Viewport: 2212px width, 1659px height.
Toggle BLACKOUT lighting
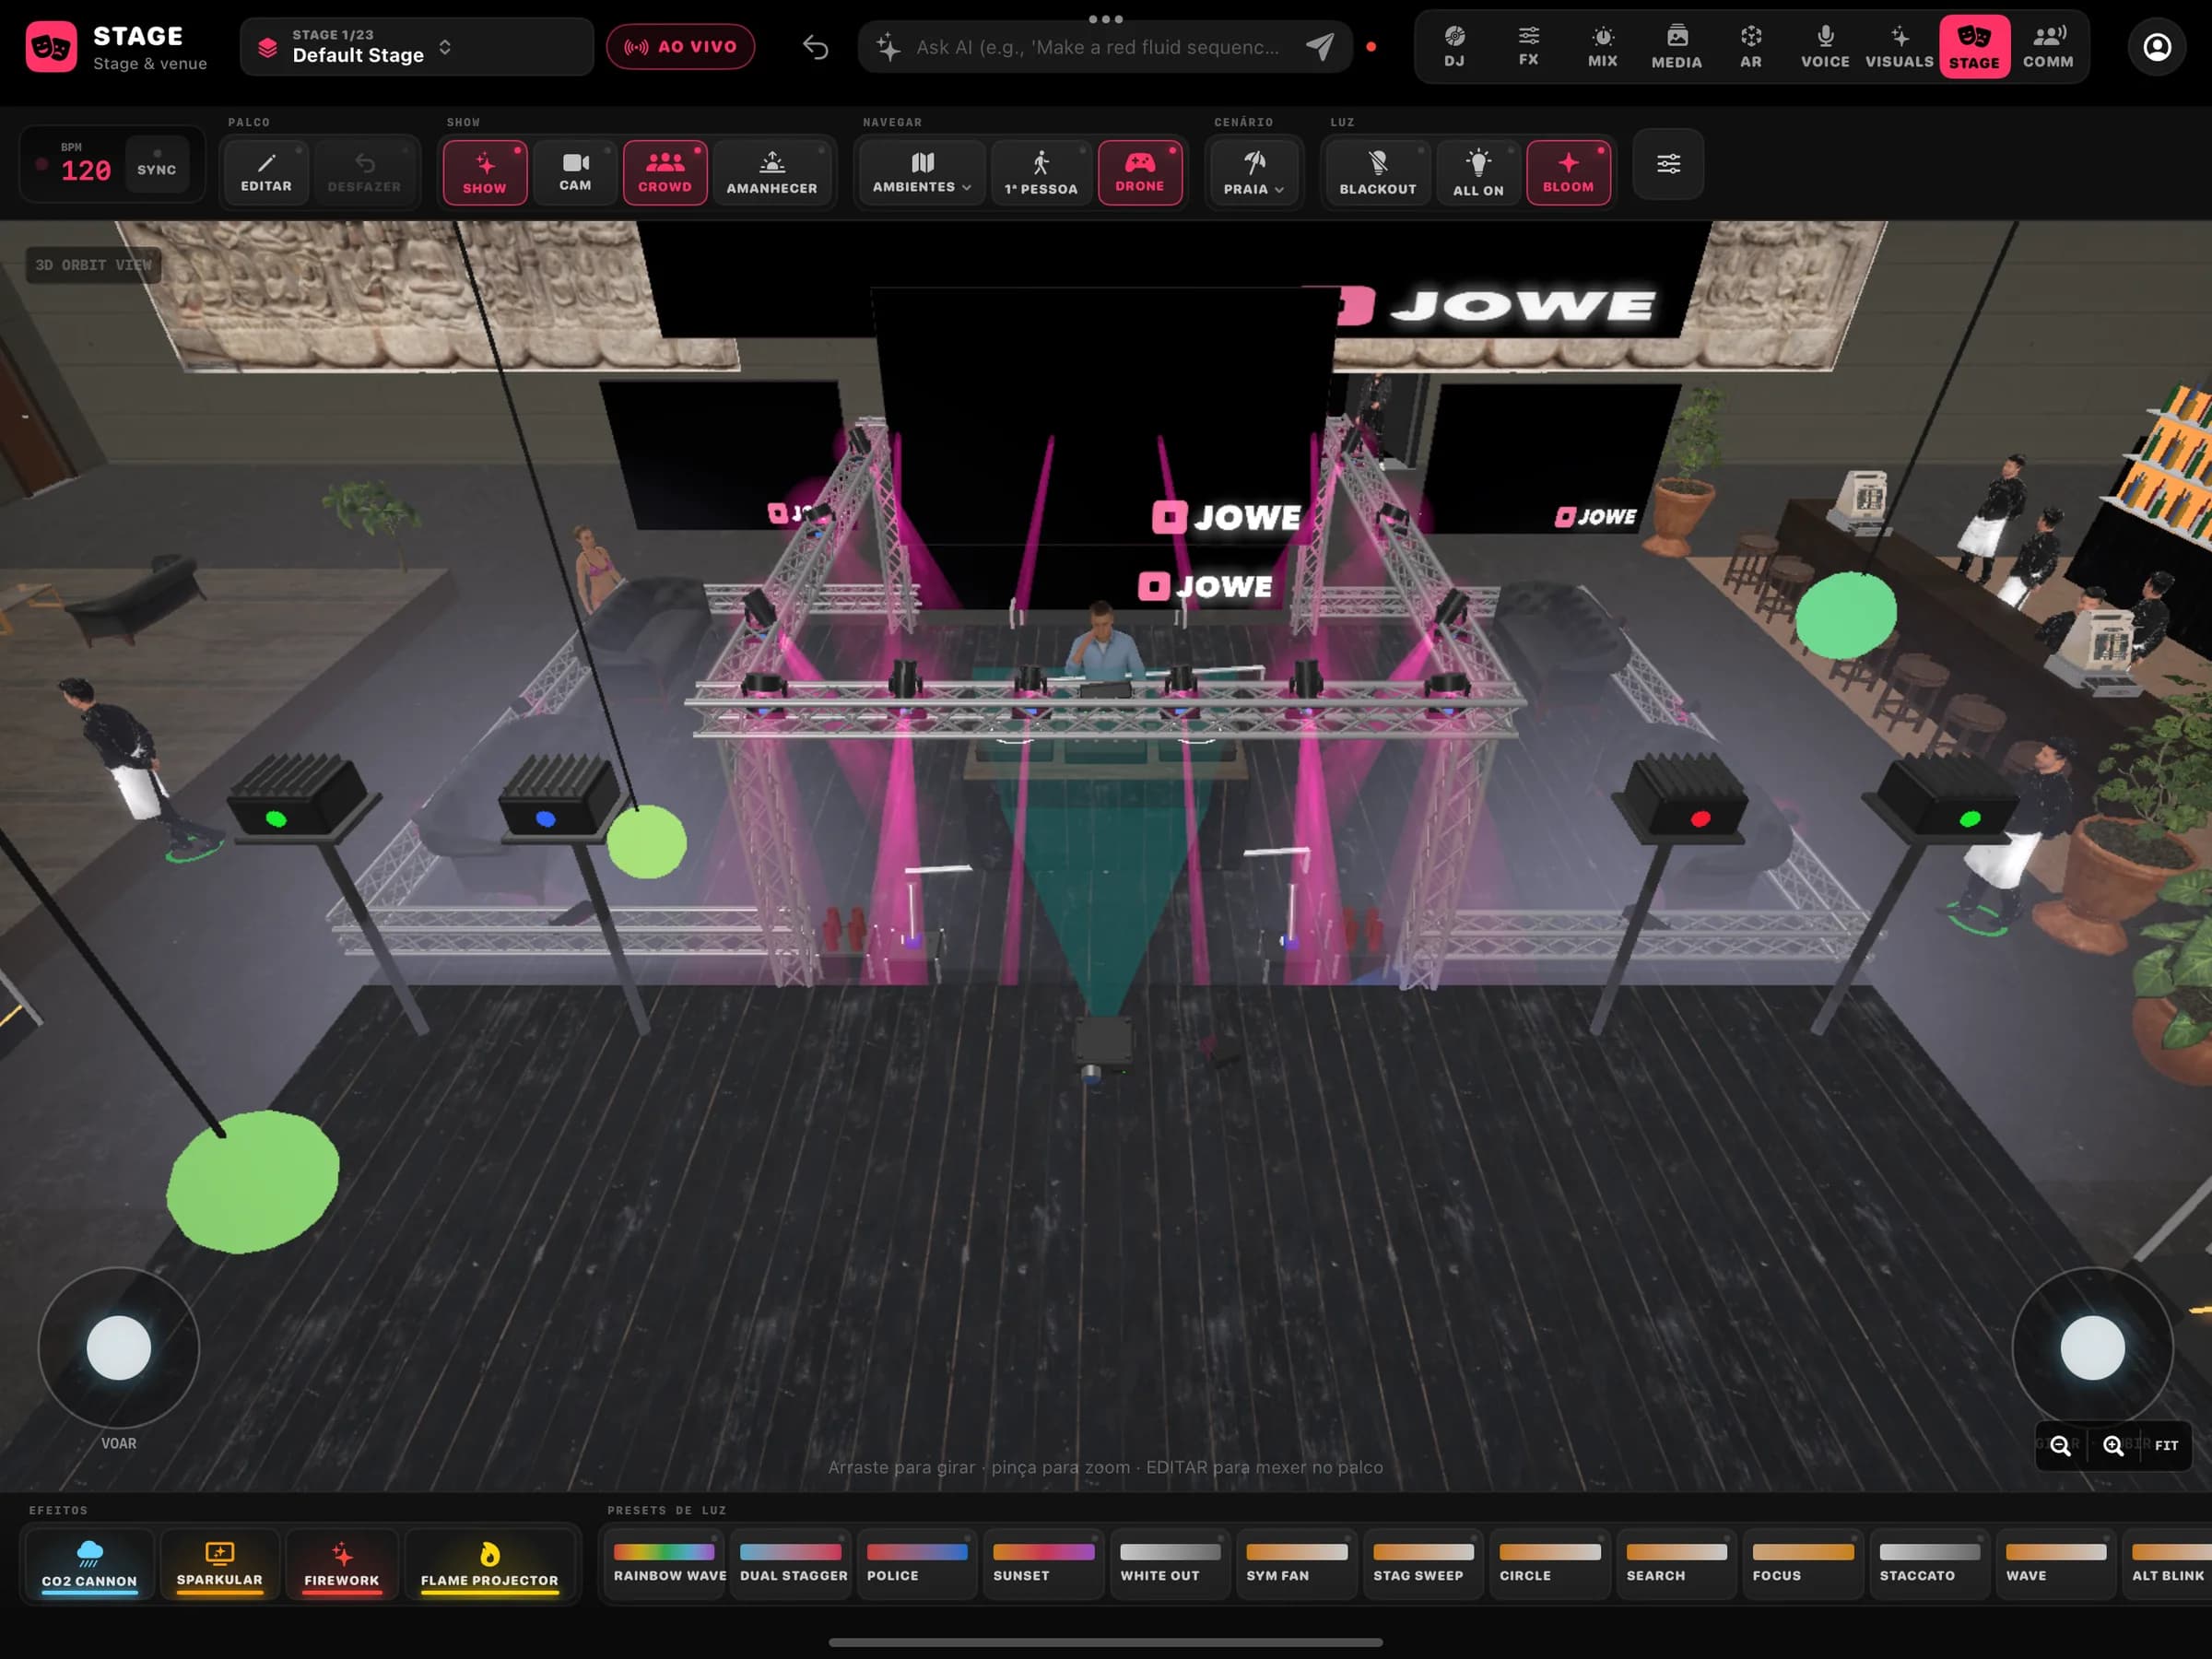[x=1378, y=172]
